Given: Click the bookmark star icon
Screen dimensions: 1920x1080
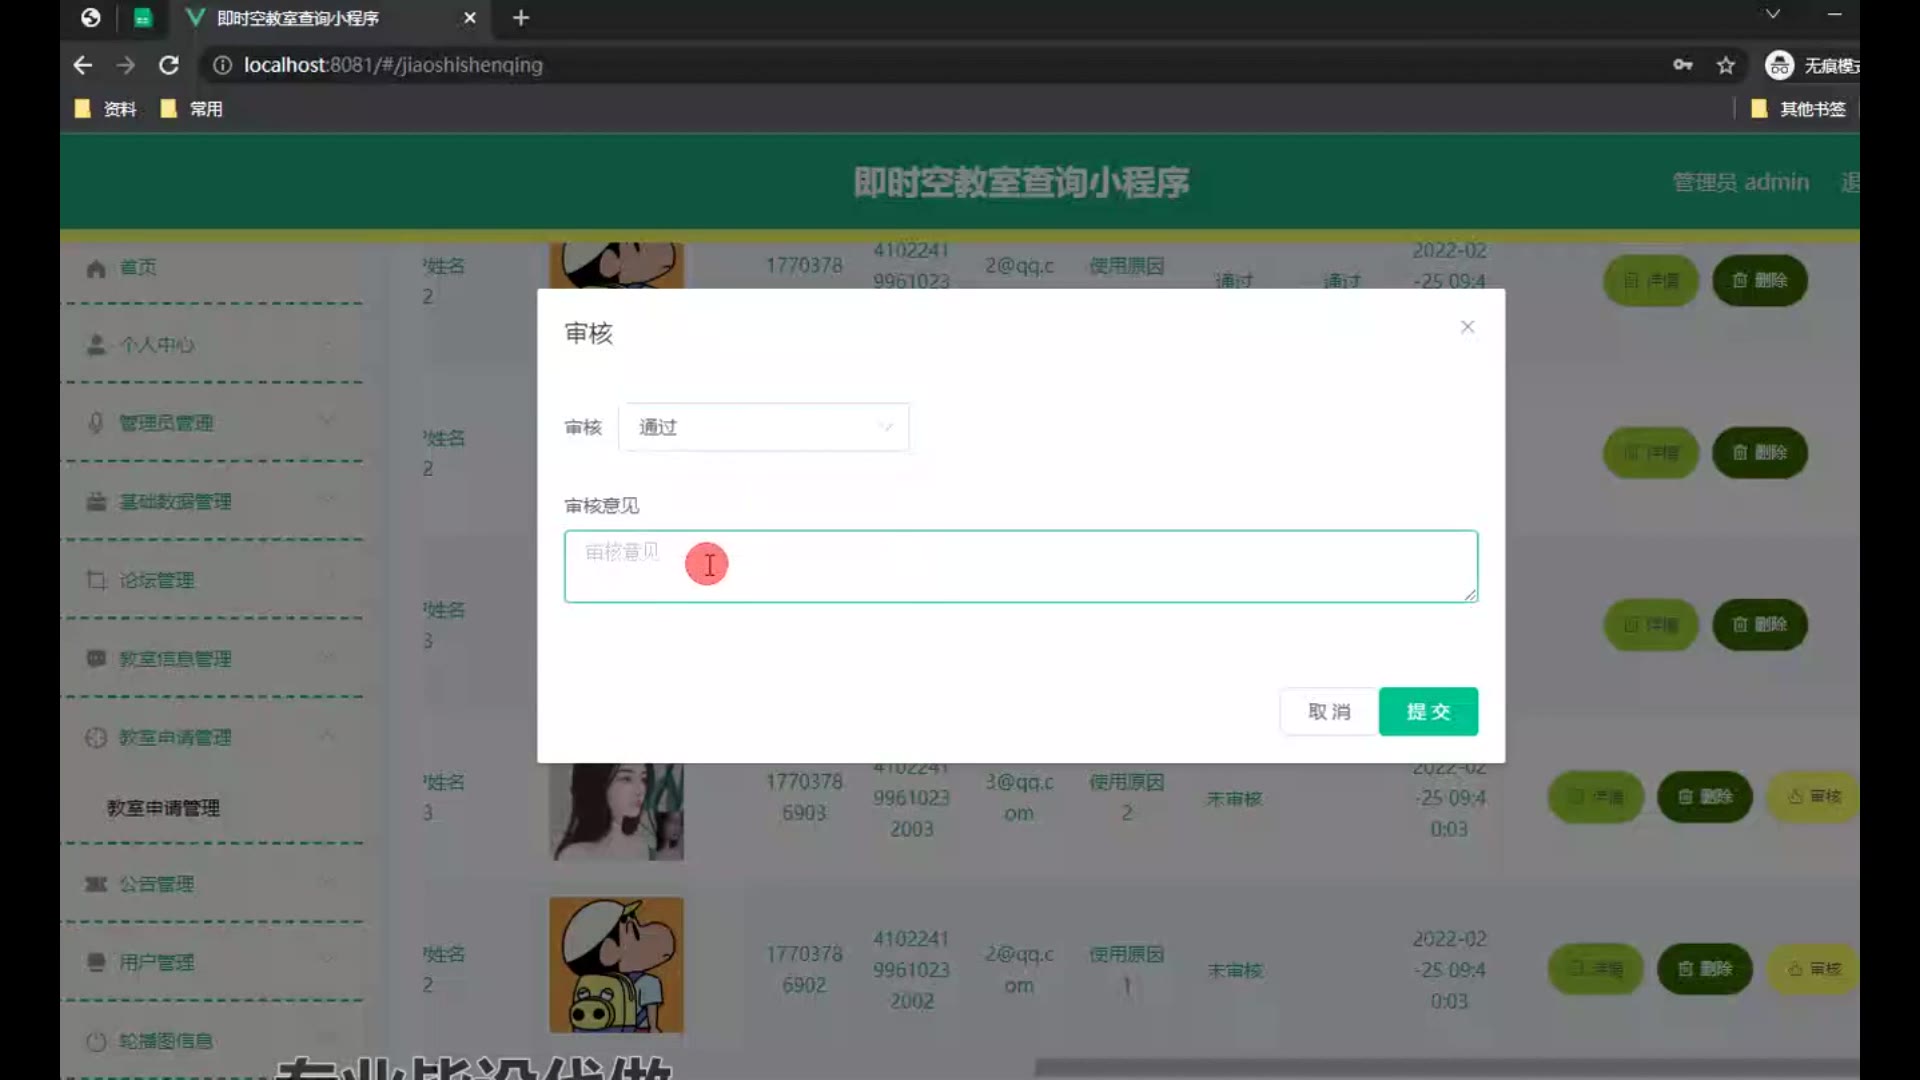Looking at the screenshot, I should pyautogui.click(x=1726, y=65).
